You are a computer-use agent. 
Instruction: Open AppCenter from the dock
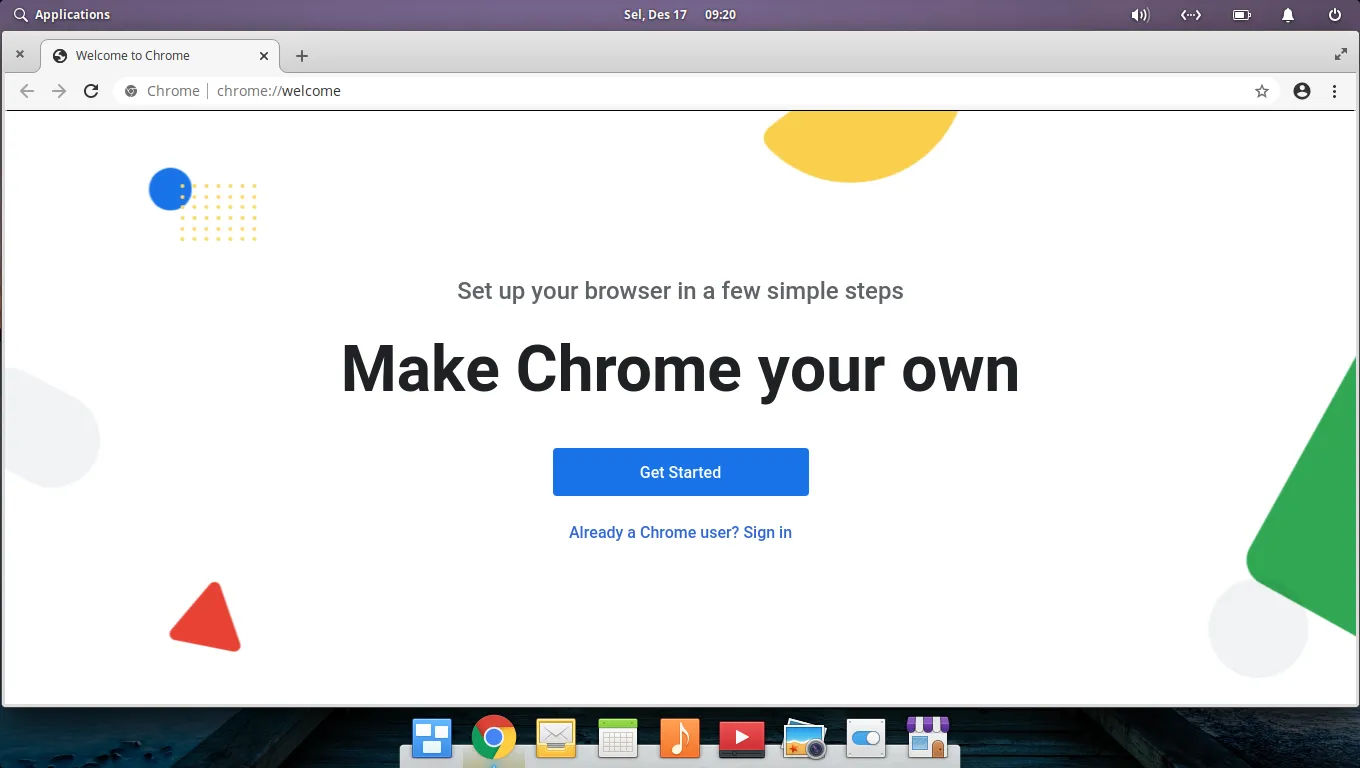[x=928, y=737]
